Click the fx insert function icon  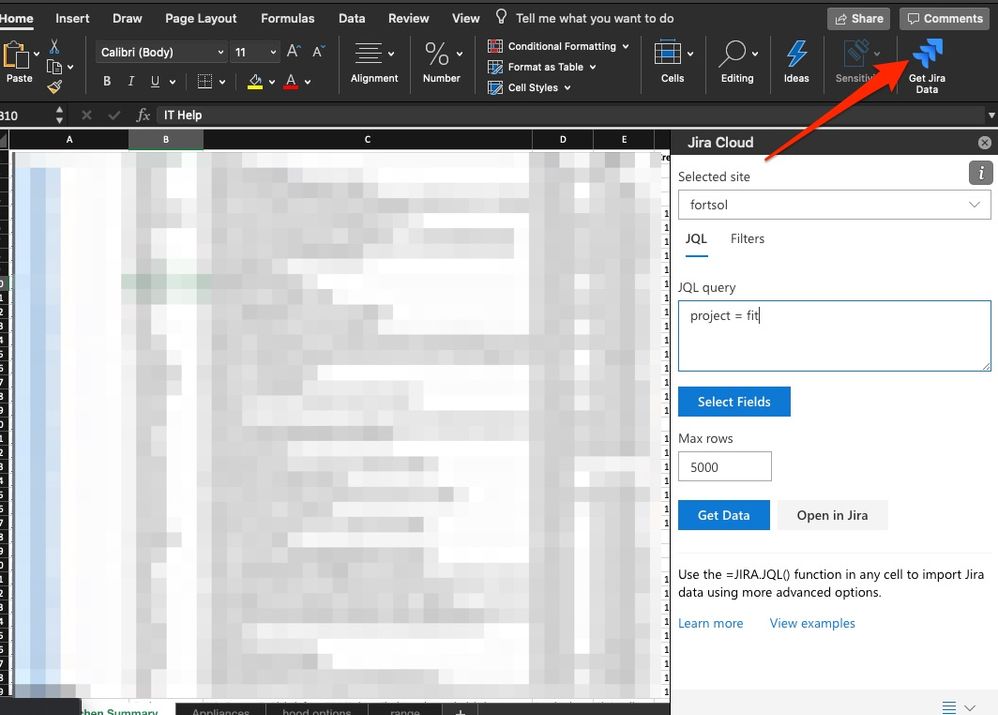coord(143,115)
